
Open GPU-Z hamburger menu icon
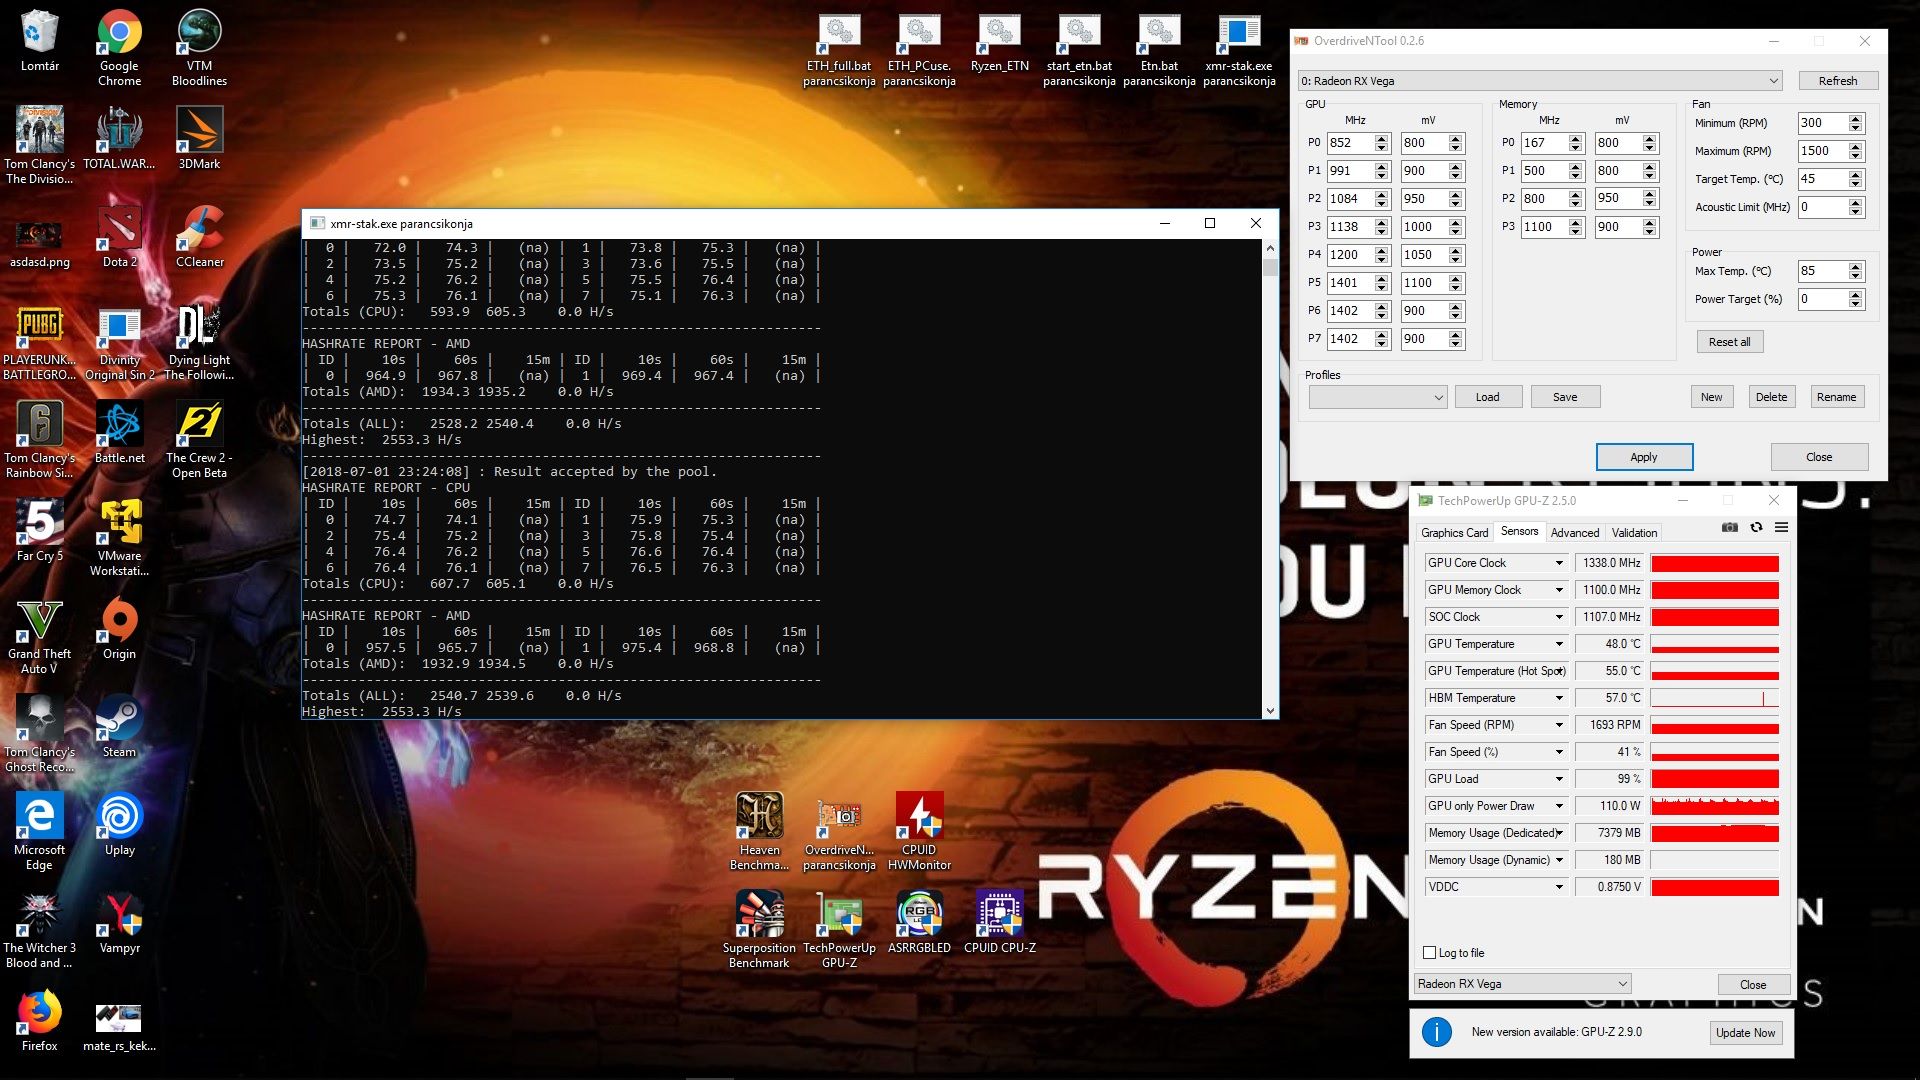pos(1781,528)
